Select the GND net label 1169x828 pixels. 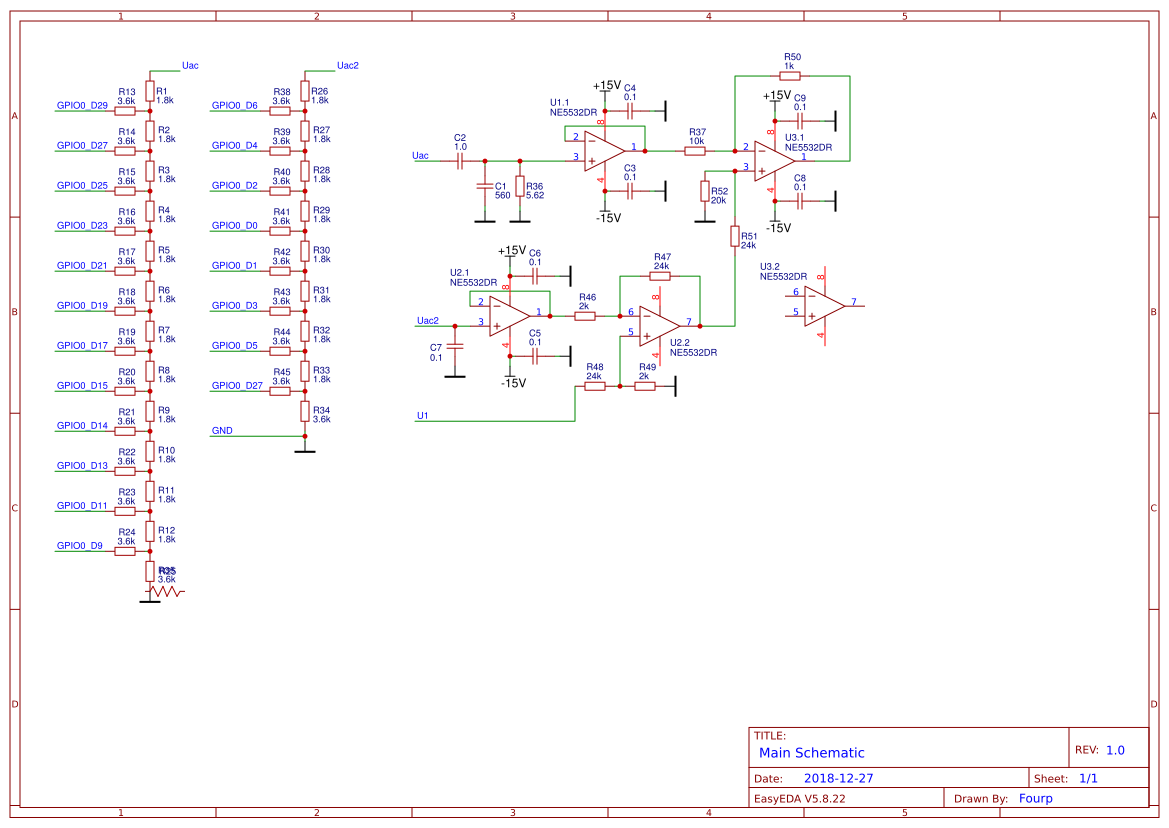pyautogui.click(x=222, y=431)
